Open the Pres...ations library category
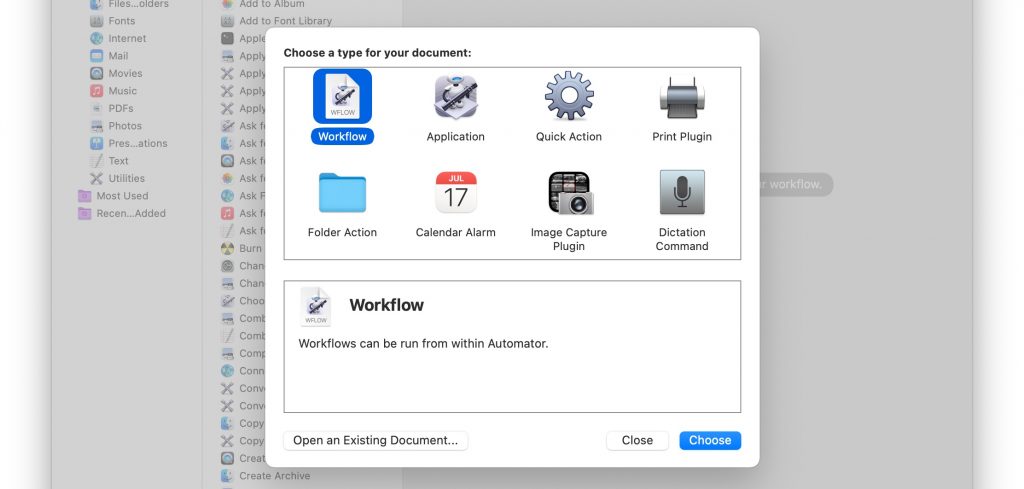 click(129, 144)
